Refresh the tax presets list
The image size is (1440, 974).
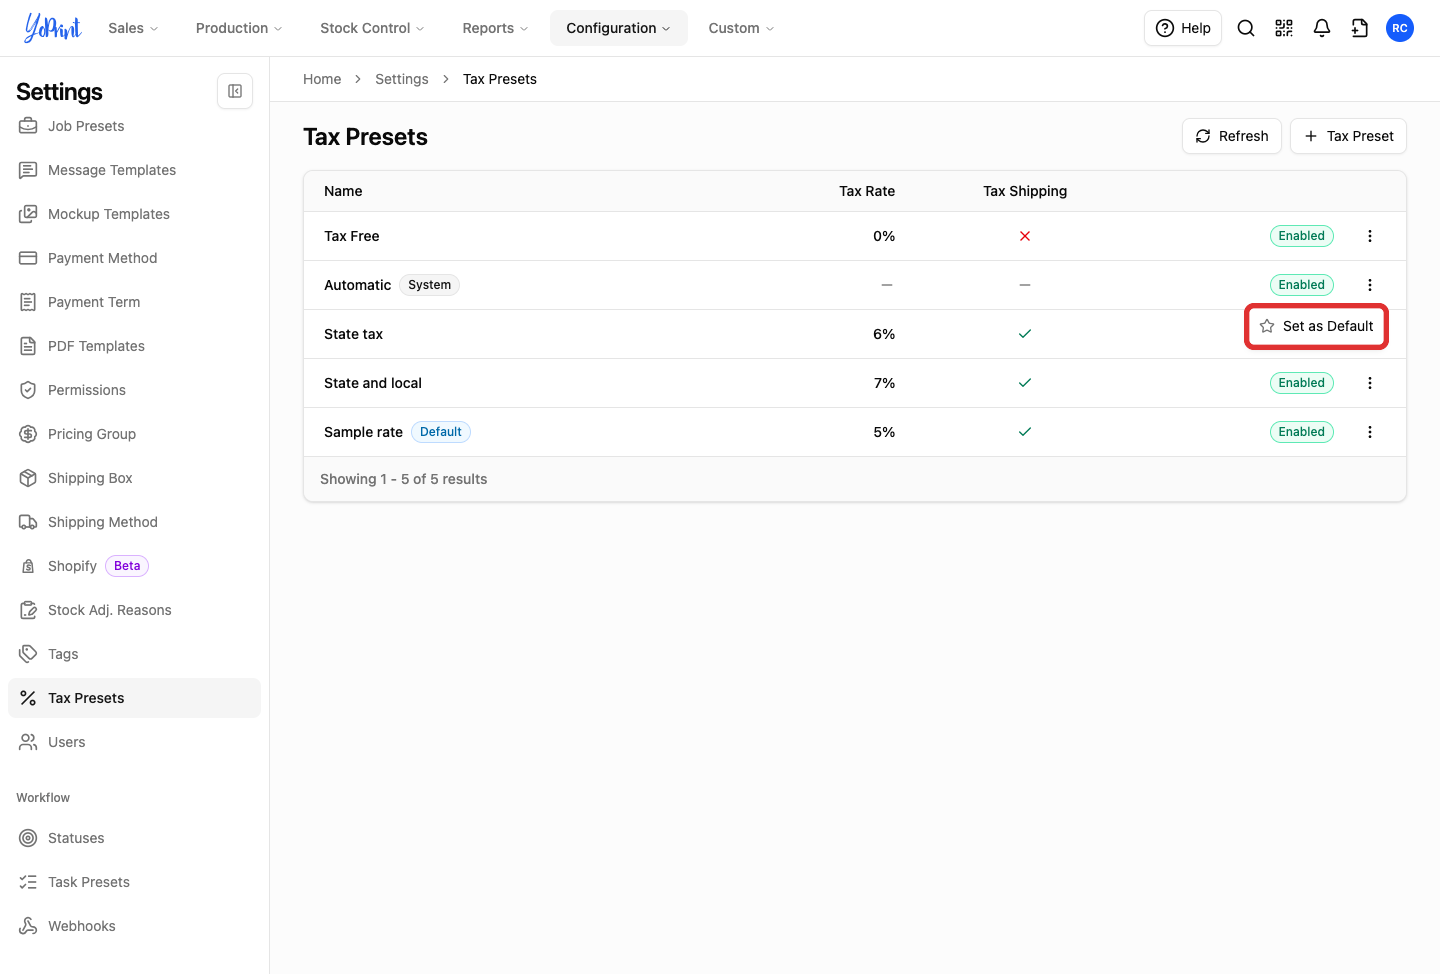[1232, 136]
